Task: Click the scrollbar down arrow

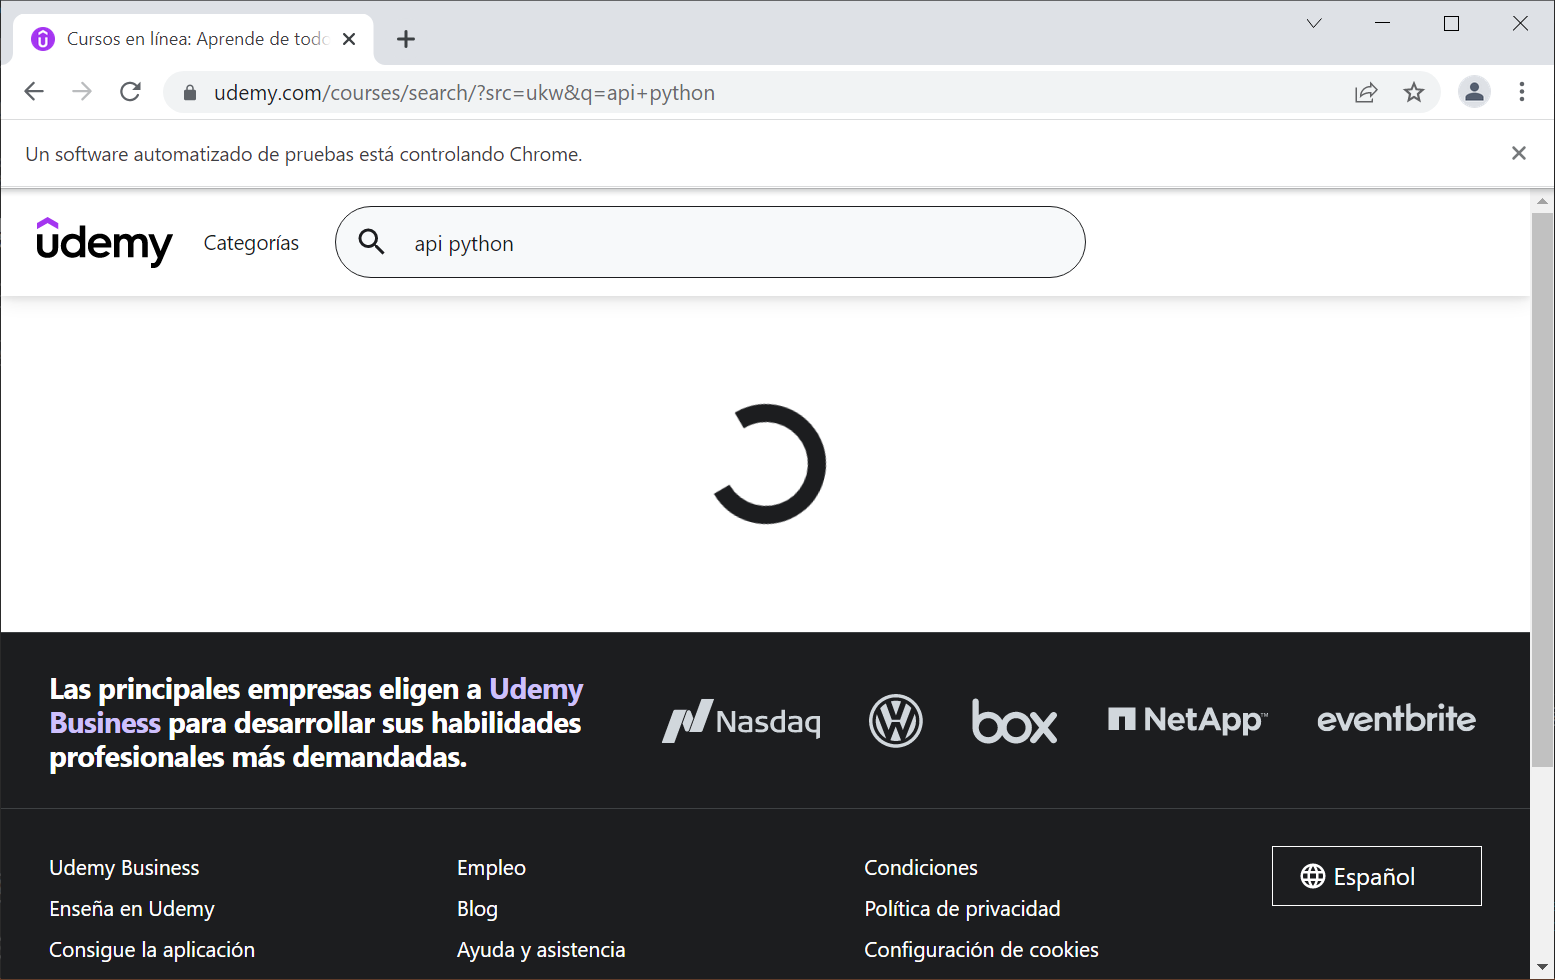Action: [x=1542, y=968]
